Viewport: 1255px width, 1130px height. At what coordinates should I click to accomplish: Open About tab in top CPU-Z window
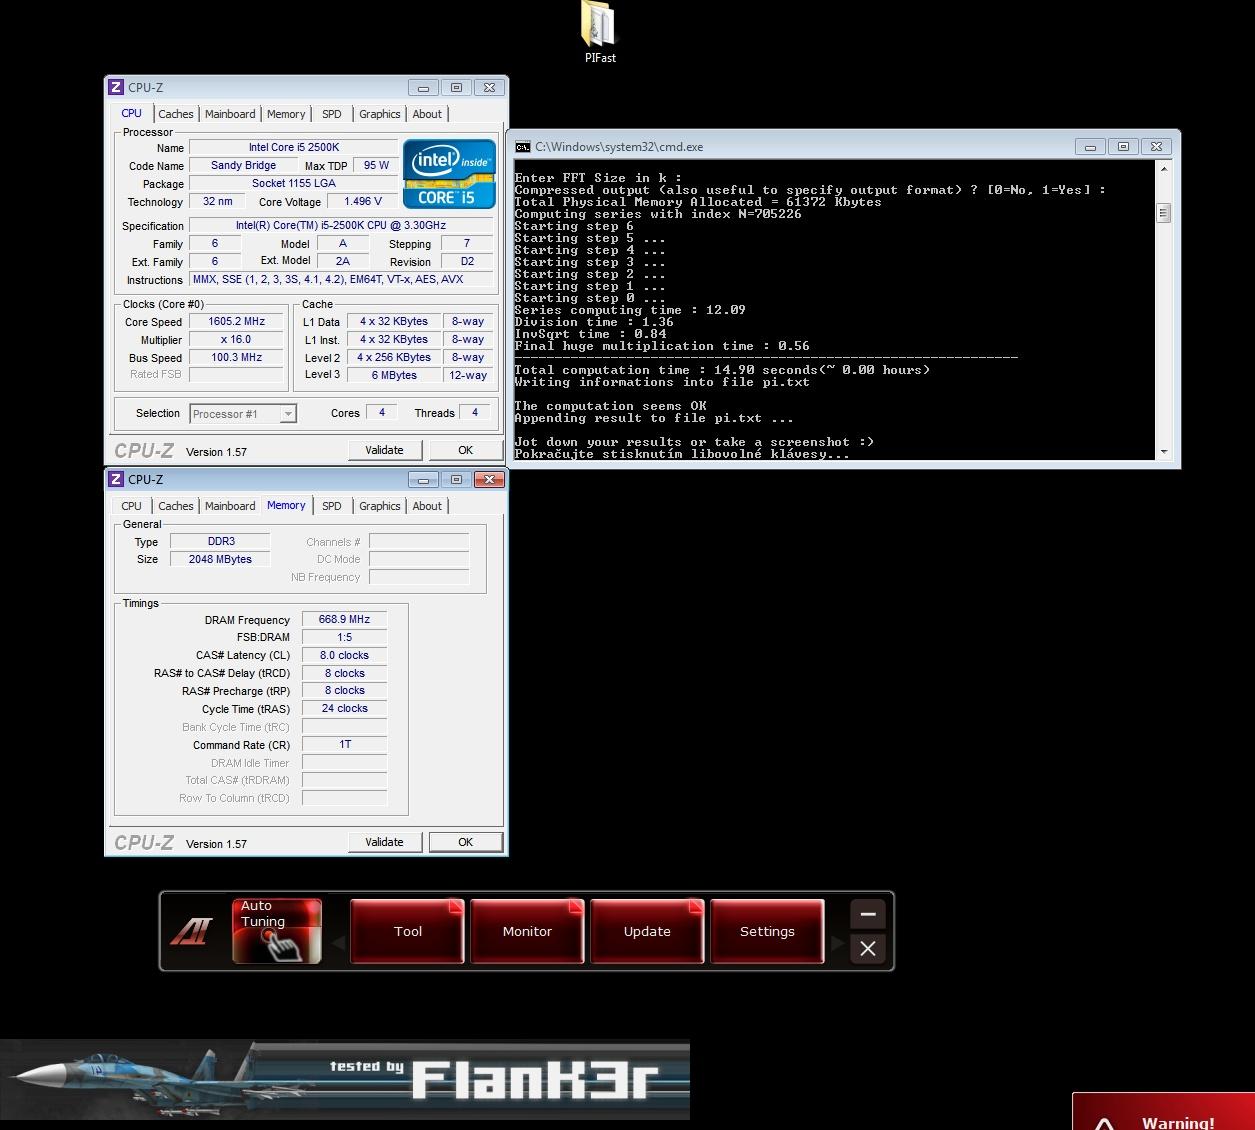[x=427, y=115]
